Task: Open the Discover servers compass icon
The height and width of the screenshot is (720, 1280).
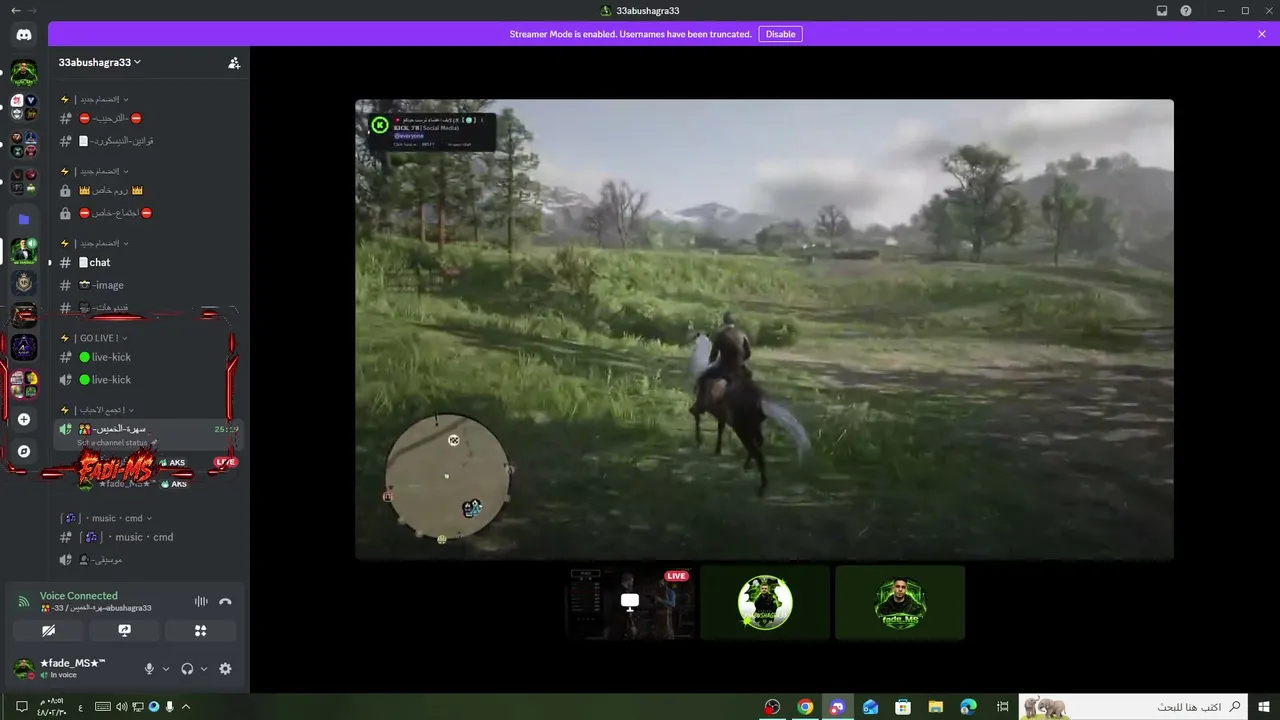Action: pyautogui.click(x=24, y=451)
